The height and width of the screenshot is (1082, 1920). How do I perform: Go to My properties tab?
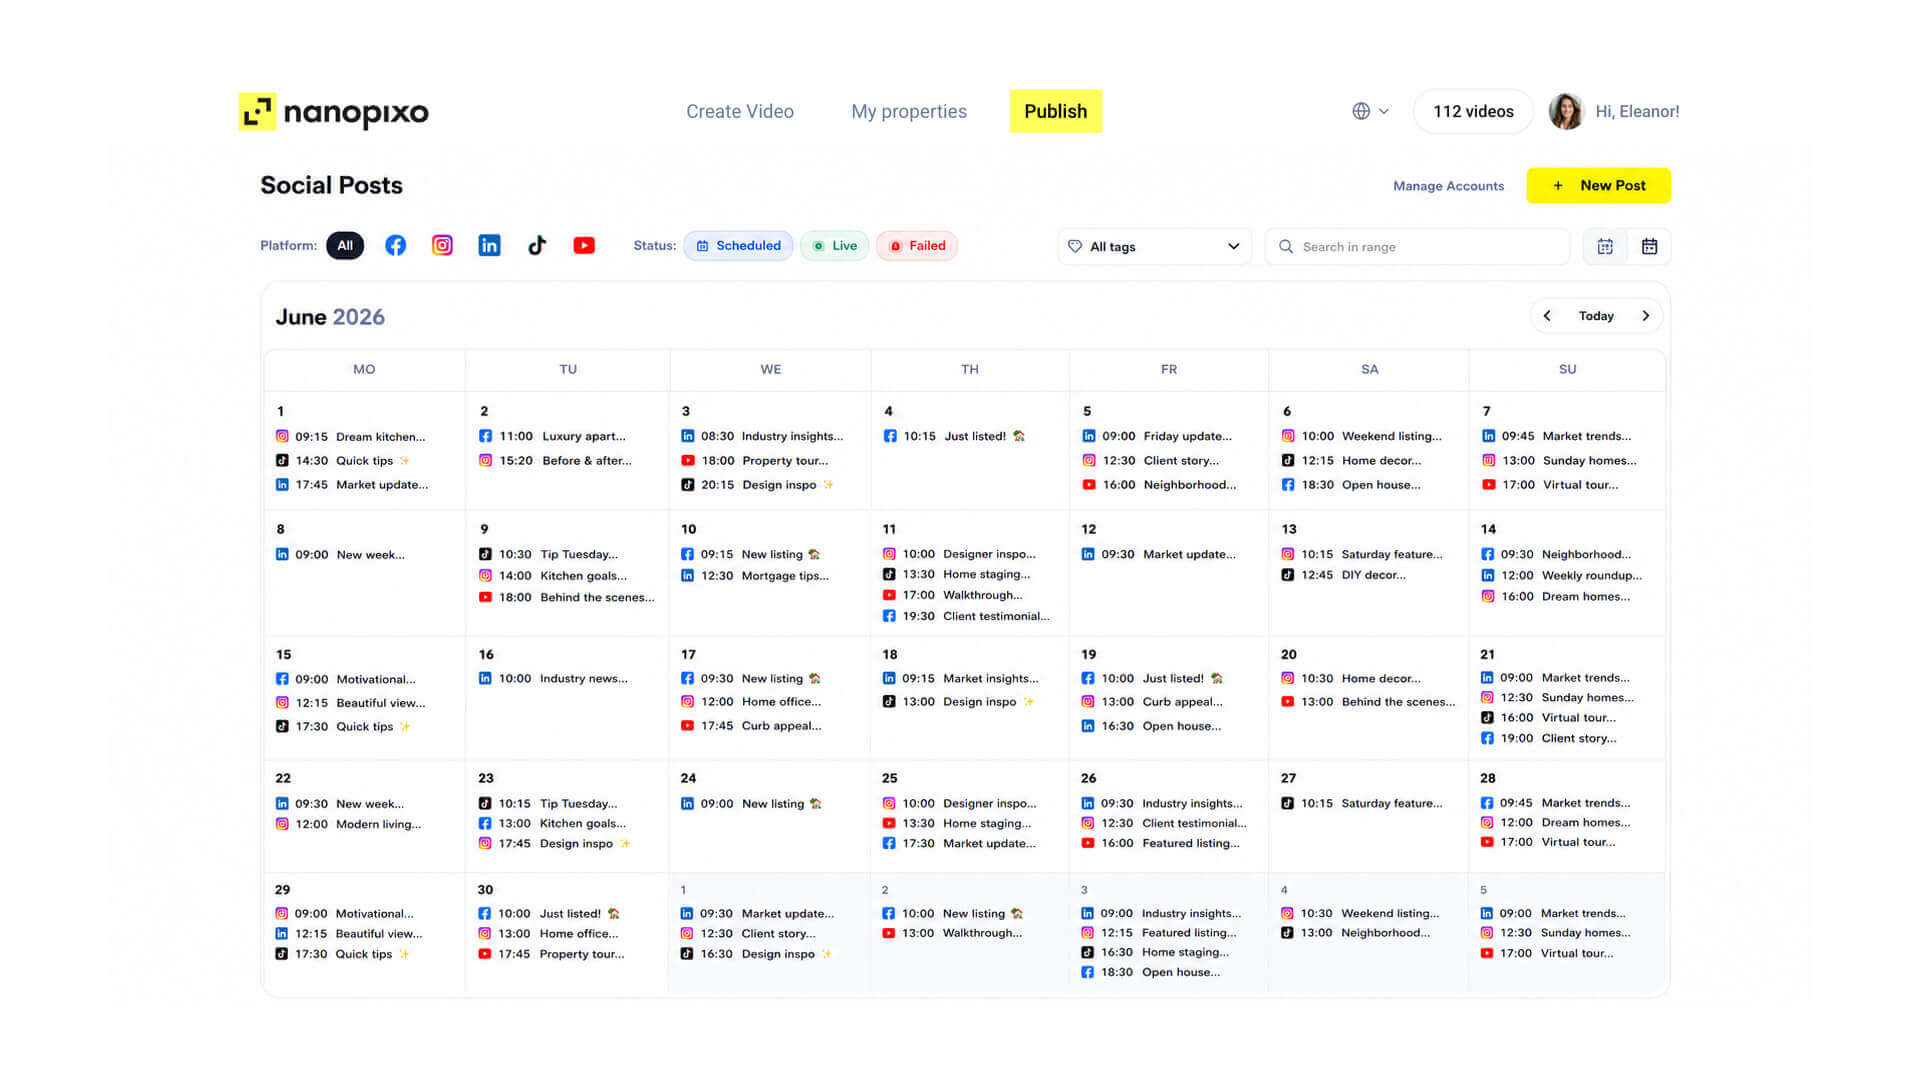click(x=909, y=112)
